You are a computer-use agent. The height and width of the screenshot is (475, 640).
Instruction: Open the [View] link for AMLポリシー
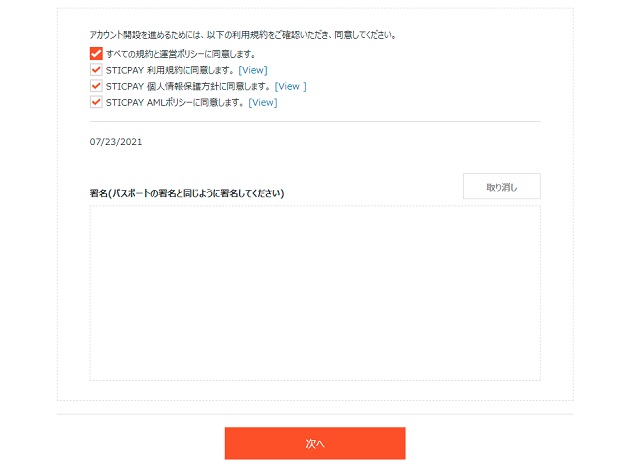[263, 102]
